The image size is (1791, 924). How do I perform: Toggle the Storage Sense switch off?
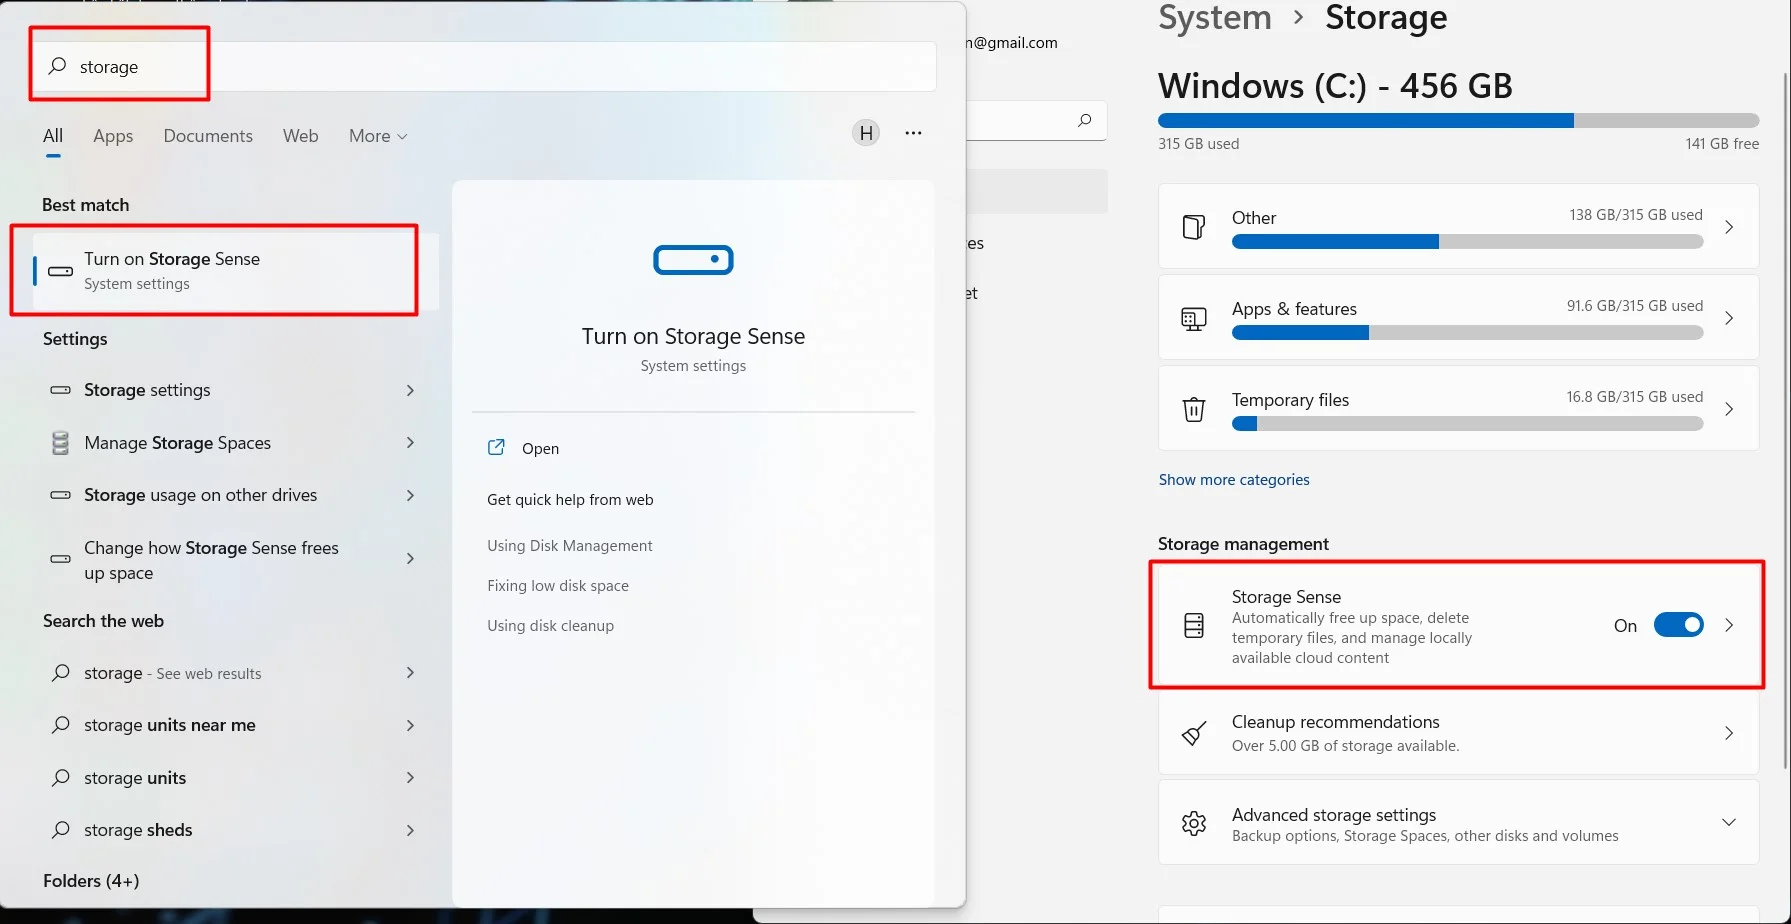(x=1679, y=625)
